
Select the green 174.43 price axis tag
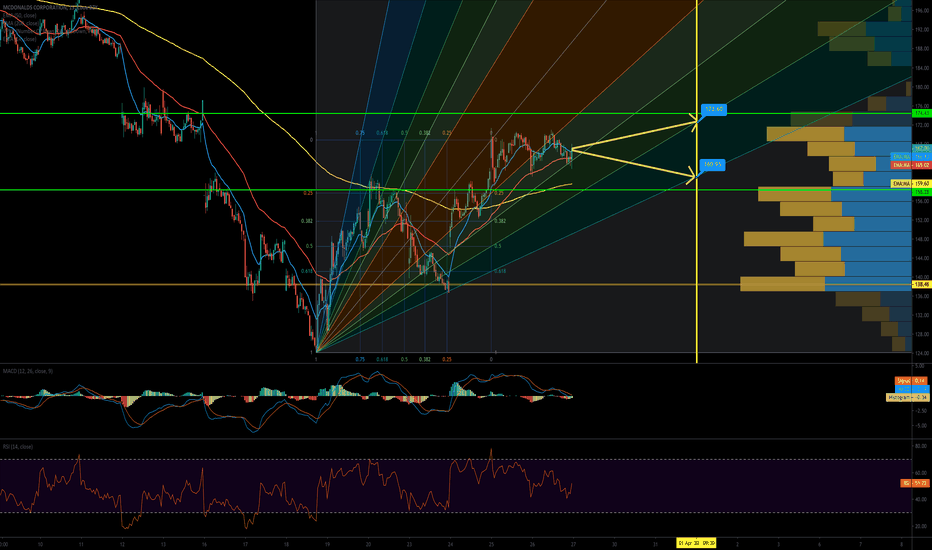pos(921,113)
